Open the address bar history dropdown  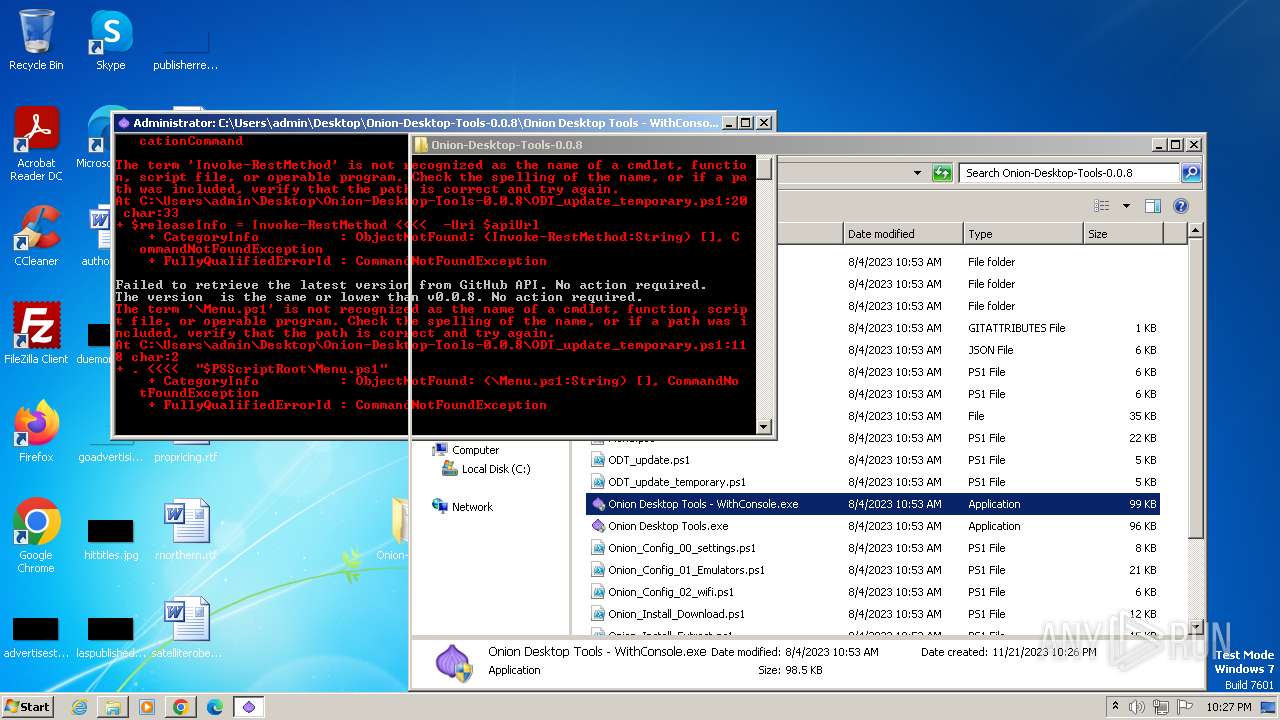coord(917,173)
